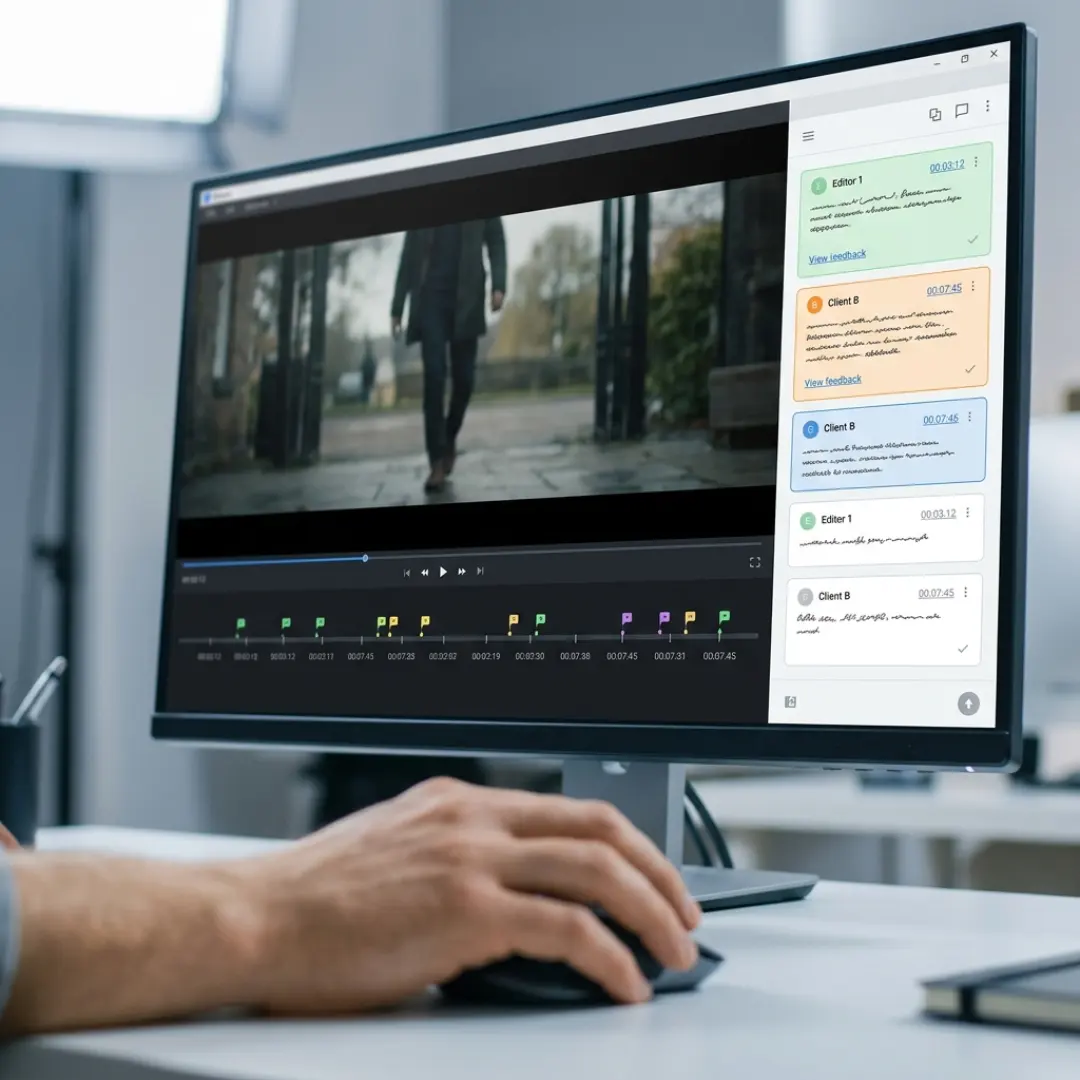Click the 00:07:31 timeline label
The height and width of the screenshot is (1080, 1080).
669,656
